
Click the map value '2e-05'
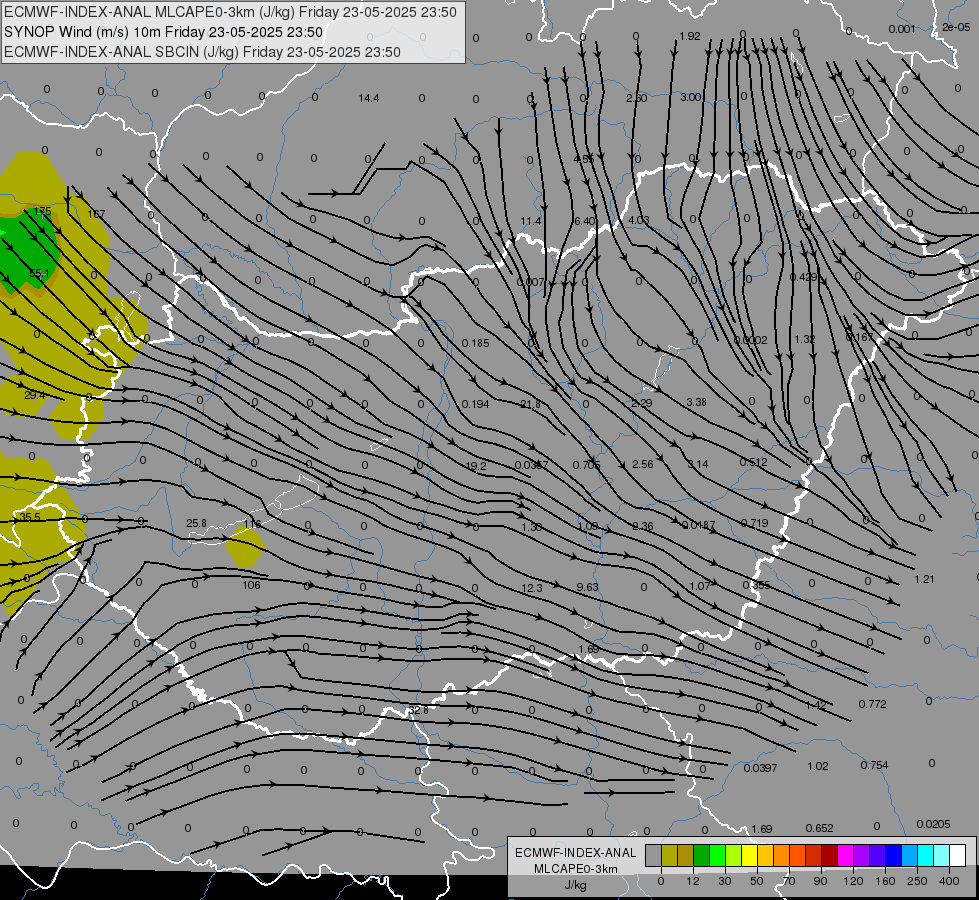tap(957, 27)
